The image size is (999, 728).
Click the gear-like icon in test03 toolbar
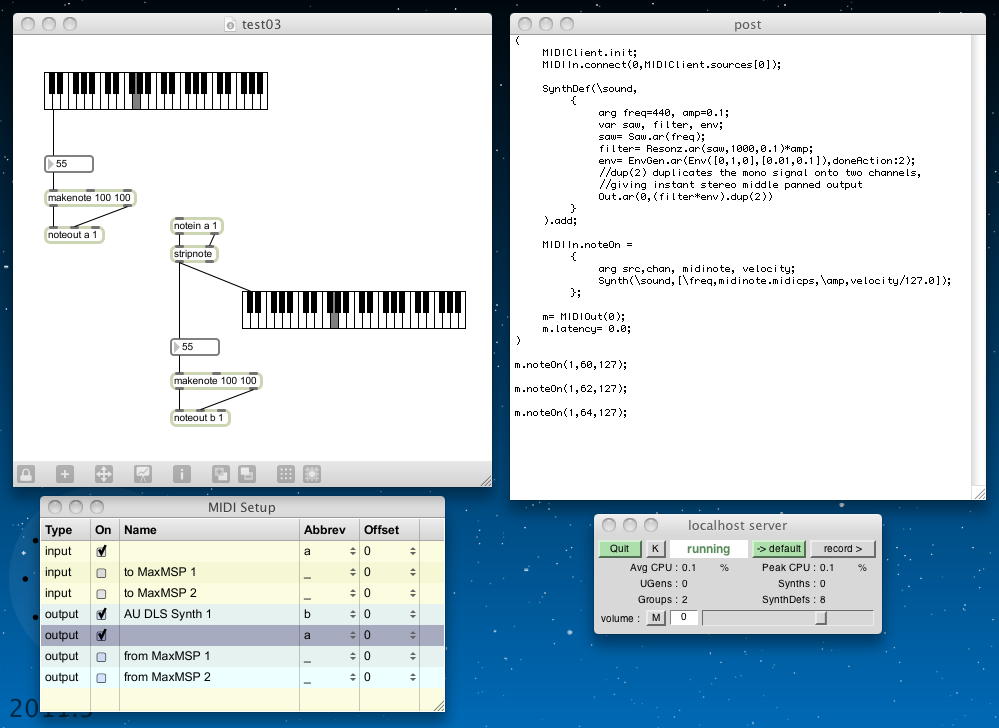tap(312, 474)
